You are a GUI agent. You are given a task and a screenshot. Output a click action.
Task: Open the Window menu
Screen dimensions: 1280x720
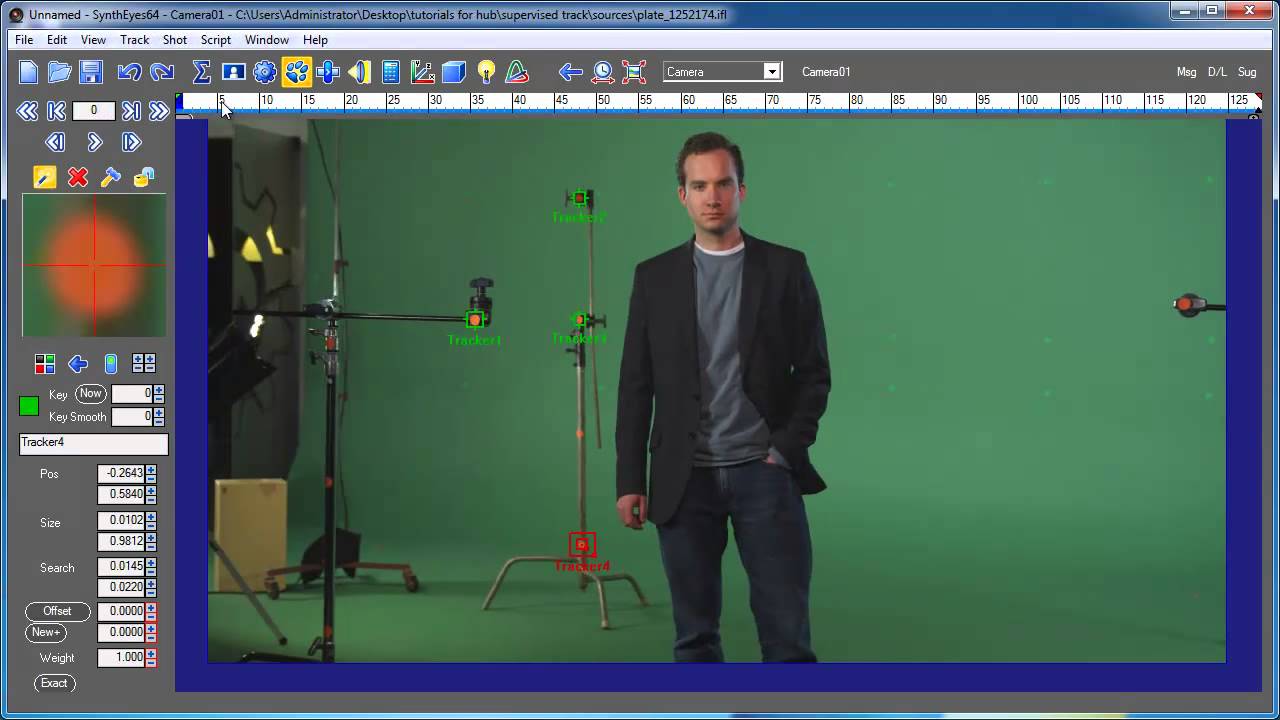click(267, 40)
